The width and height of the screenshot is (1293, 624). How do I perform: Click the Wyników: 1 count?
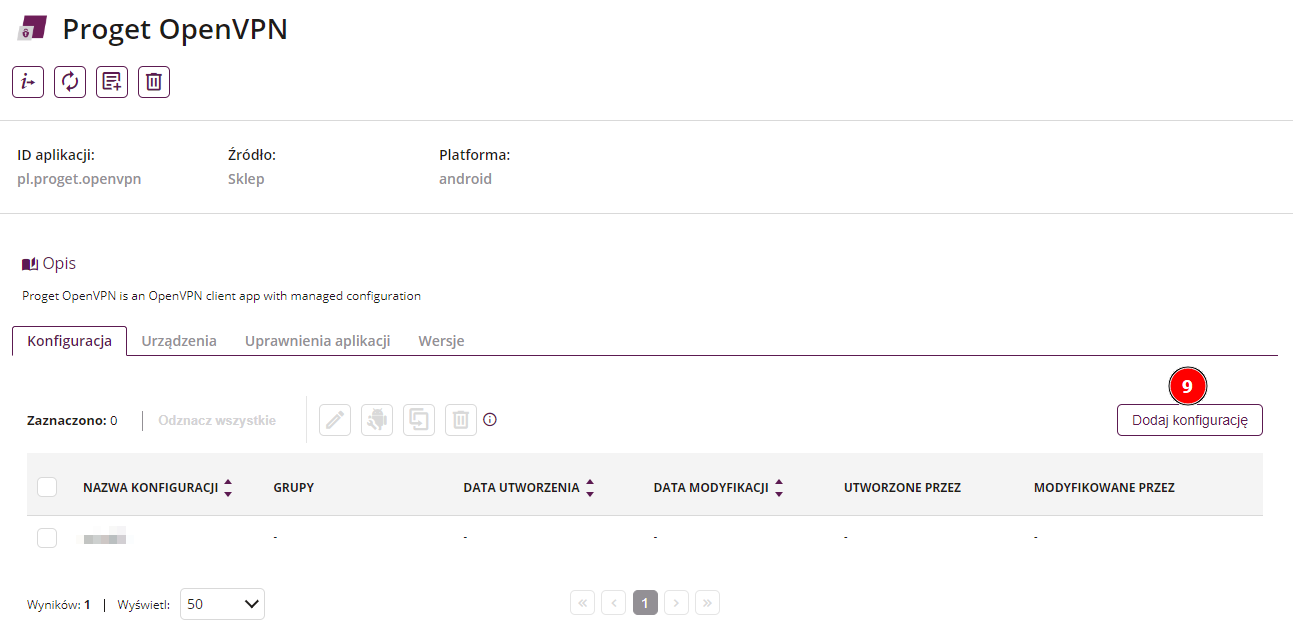tap(59, 604)
